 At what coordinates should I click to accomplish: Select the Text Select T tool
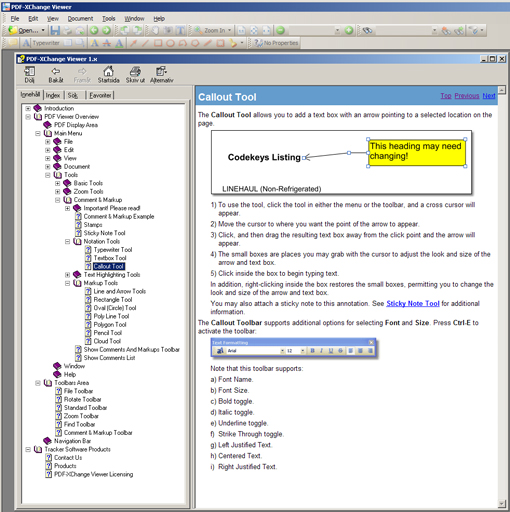pyautogui.click(x=180, y=31)
